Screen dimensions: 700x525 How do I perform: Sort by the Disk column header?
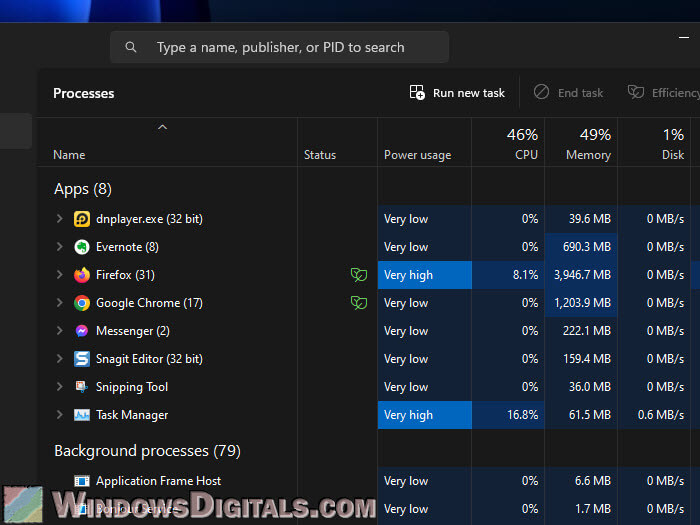click(x=654, y=142)
